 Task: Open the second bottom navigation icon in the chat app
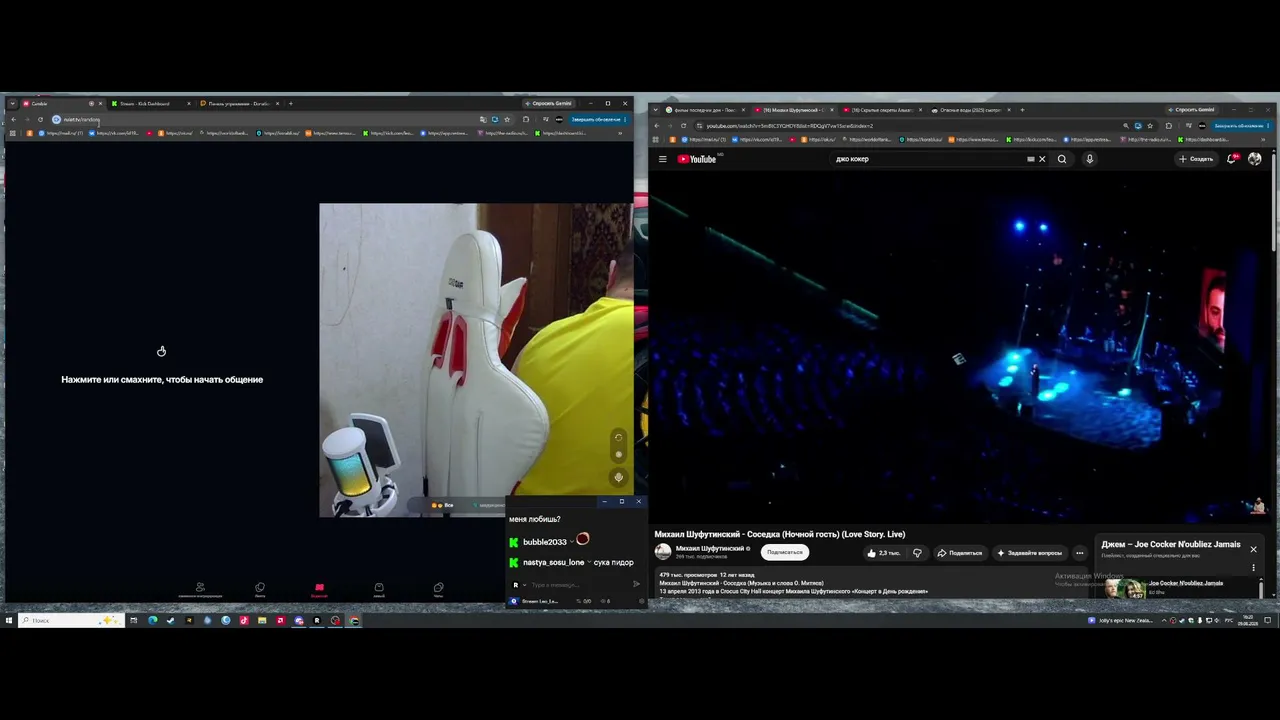click(260, 589)
